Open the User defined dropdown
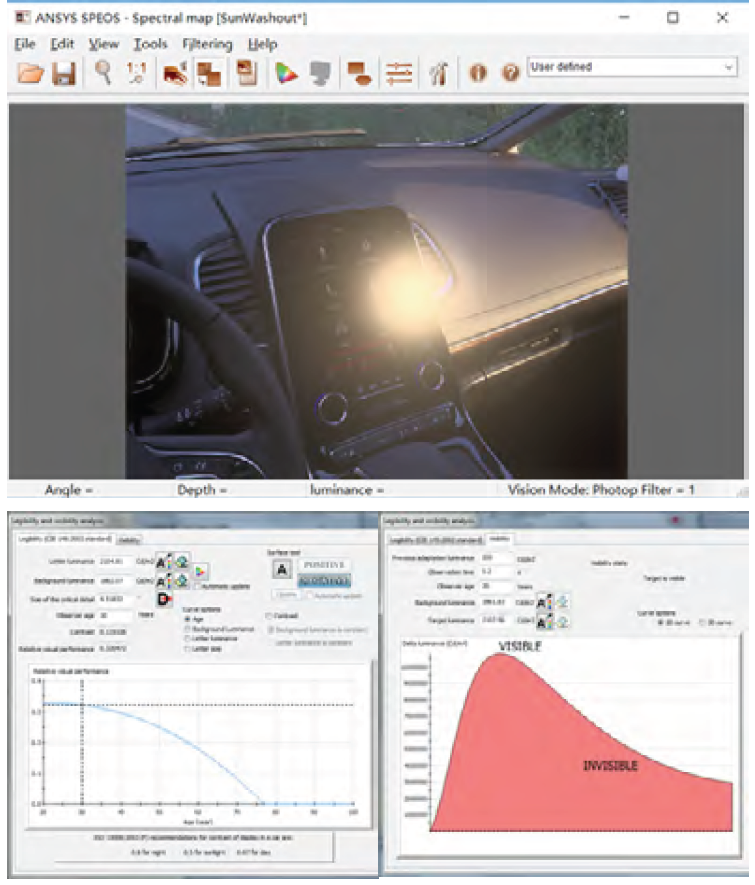 631,67
